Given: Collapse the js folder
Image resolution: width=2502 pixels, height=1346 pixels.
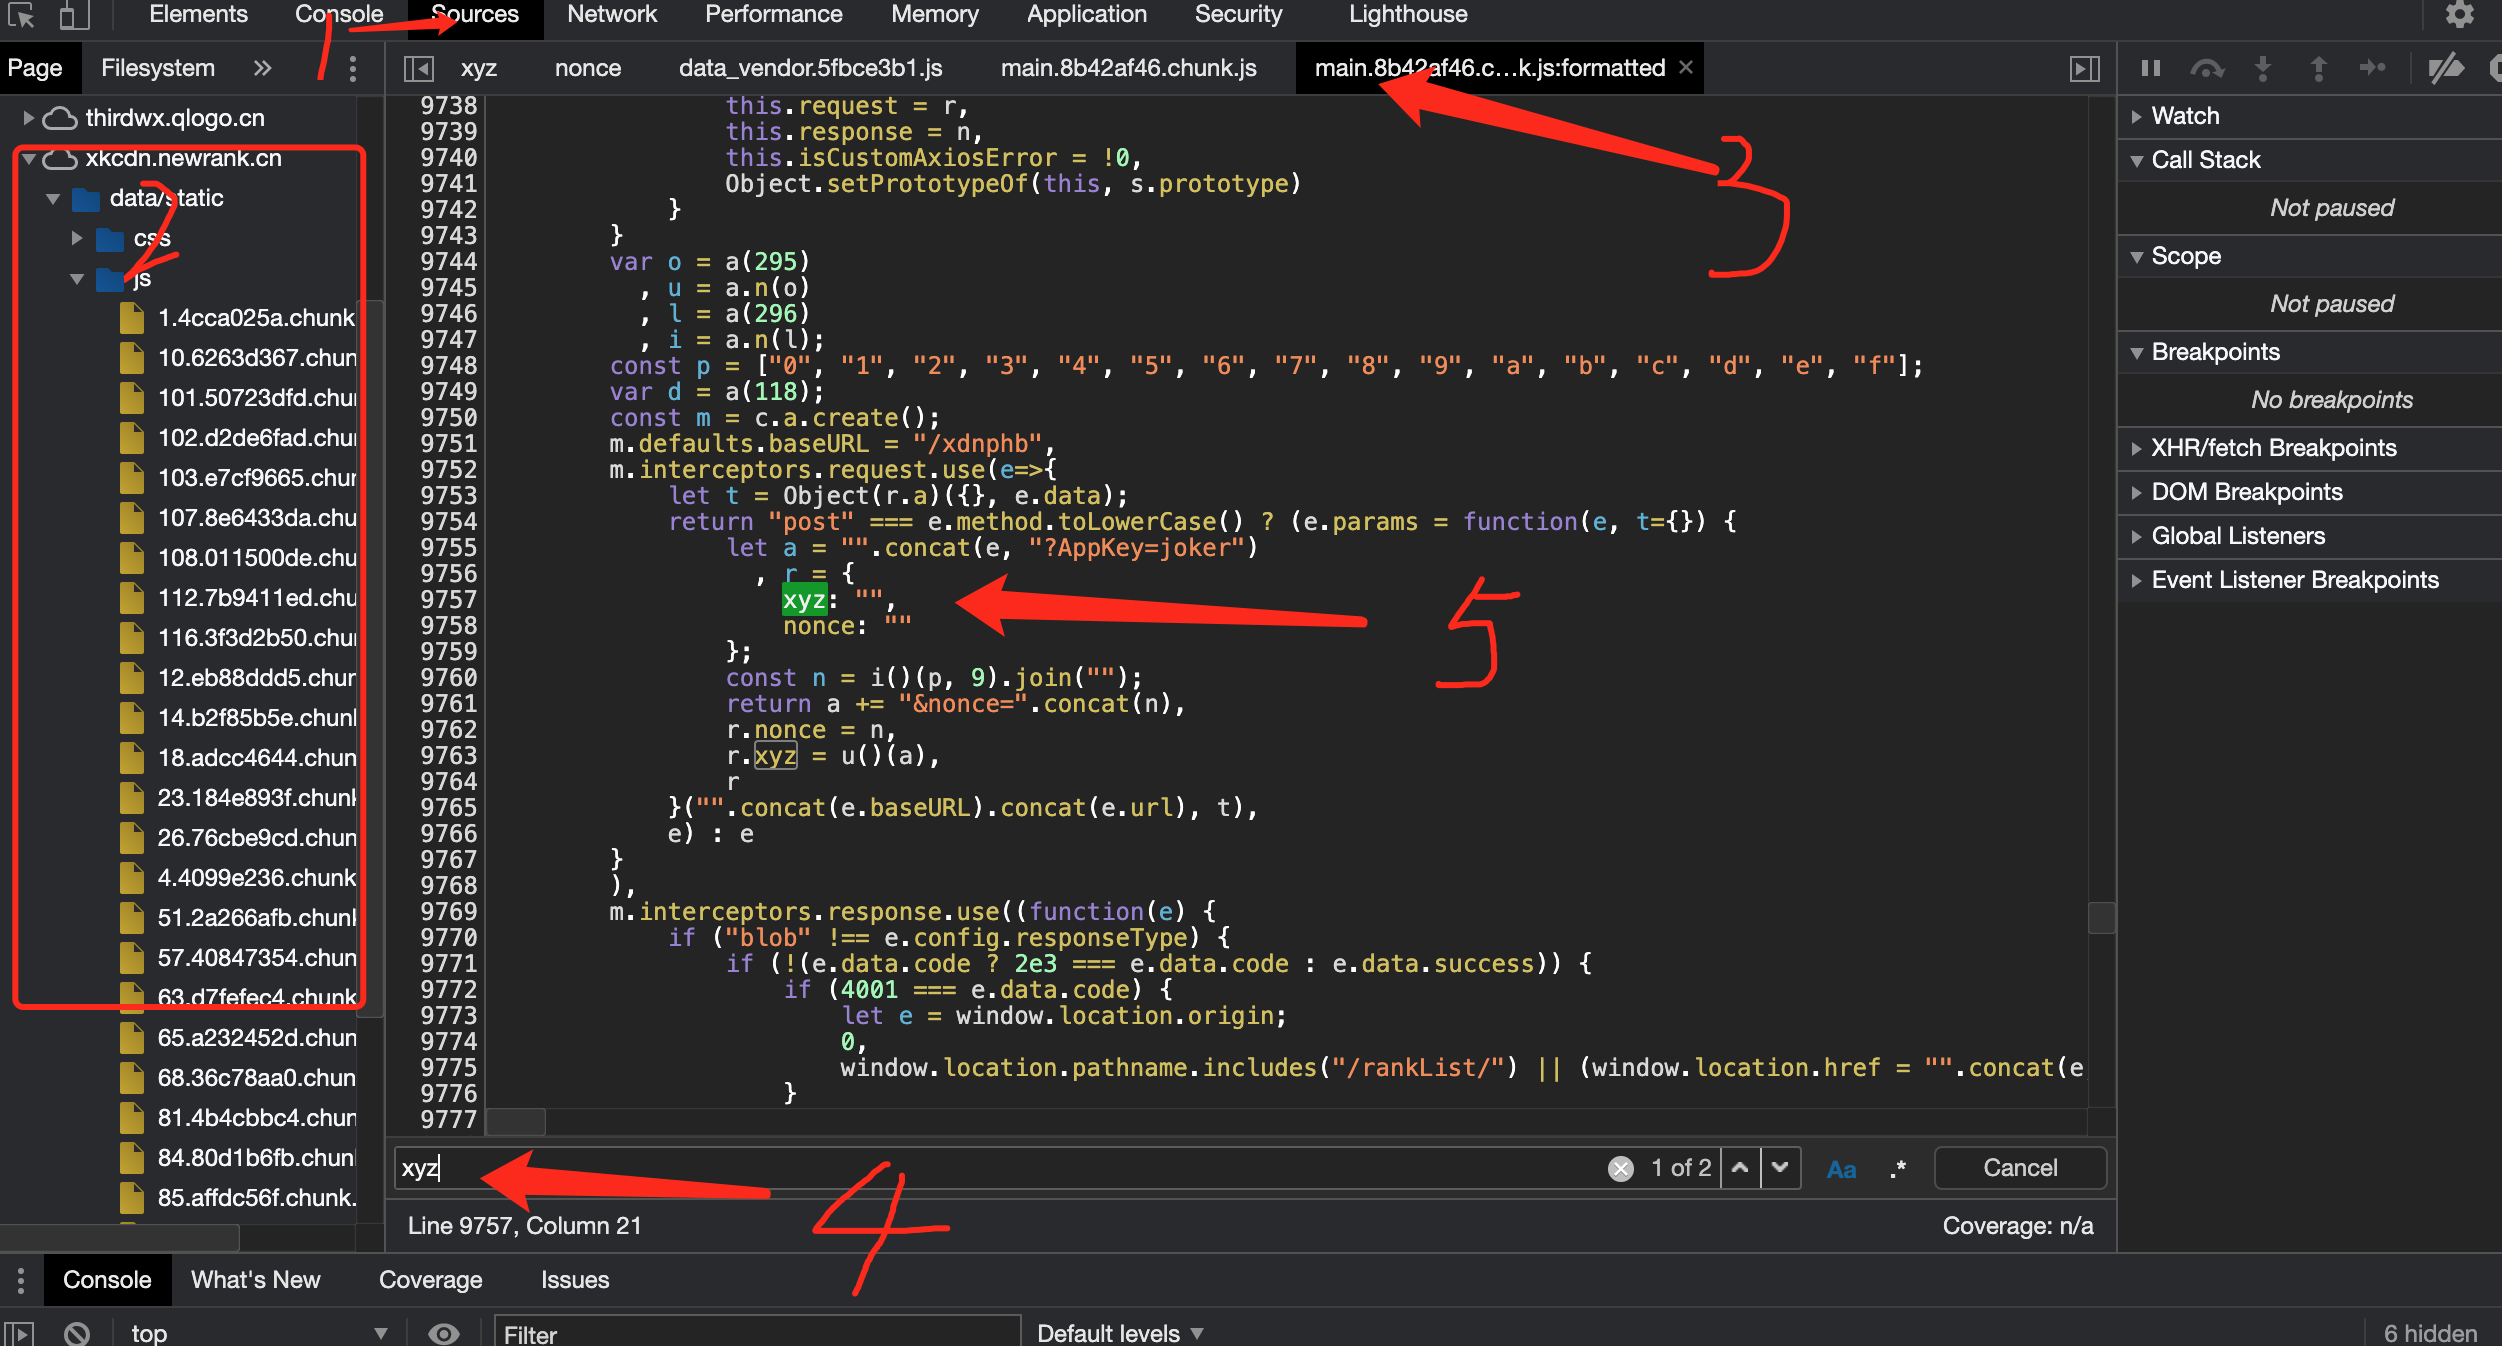Looking at the screenshot, I should pyautogui.click(x=76, y=278).
